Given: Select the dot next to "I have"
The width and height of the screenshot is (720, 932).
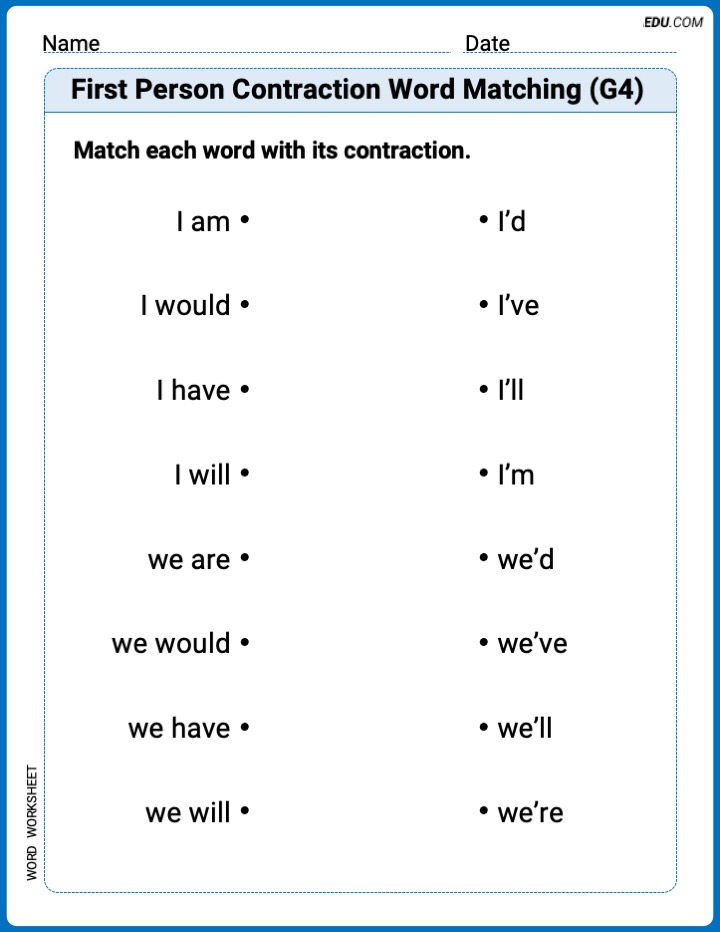Looking at the screenshot, I should 244,389.
